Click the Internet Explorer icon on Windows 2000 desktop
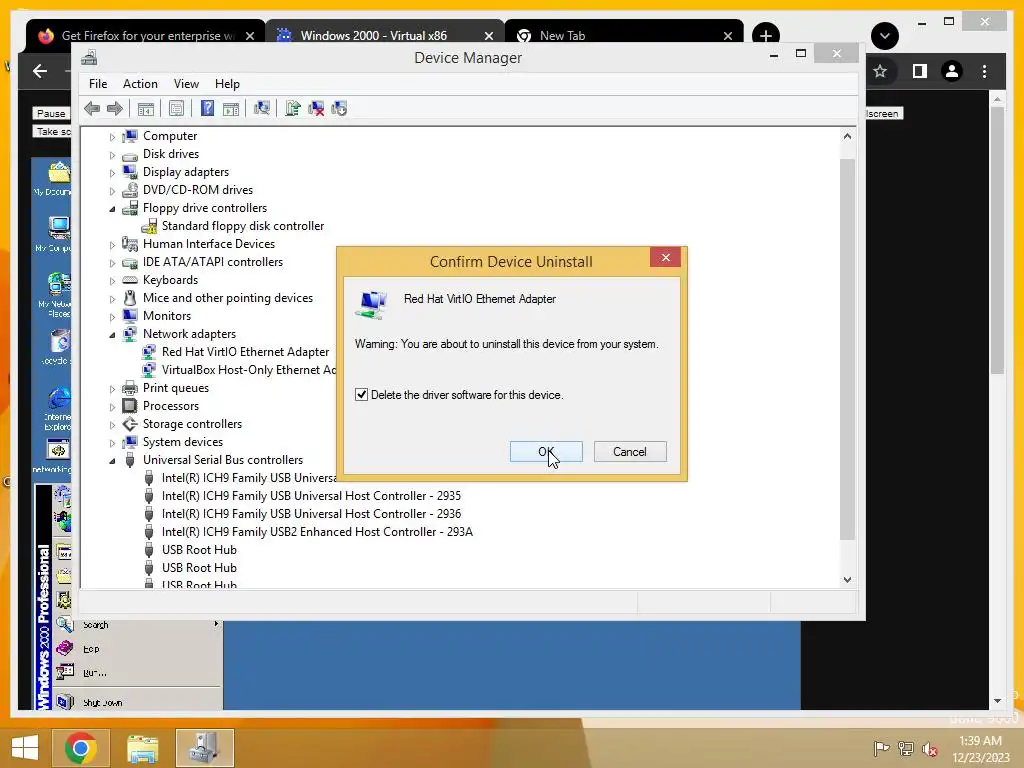Image resolution: width=1024 pixels, height=768 pixels. pos(59,399)
